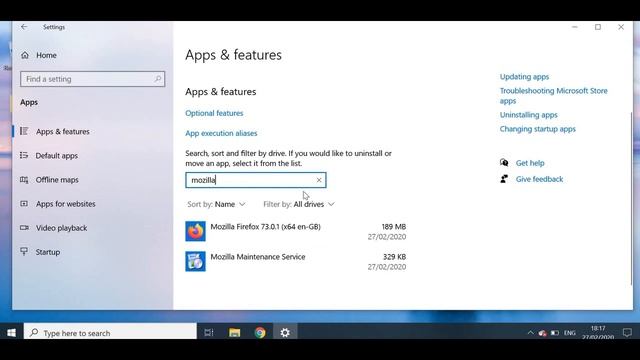Show hidden system tray icons
The height and width of the screenshot is (360, 640).
click(530, 333)
